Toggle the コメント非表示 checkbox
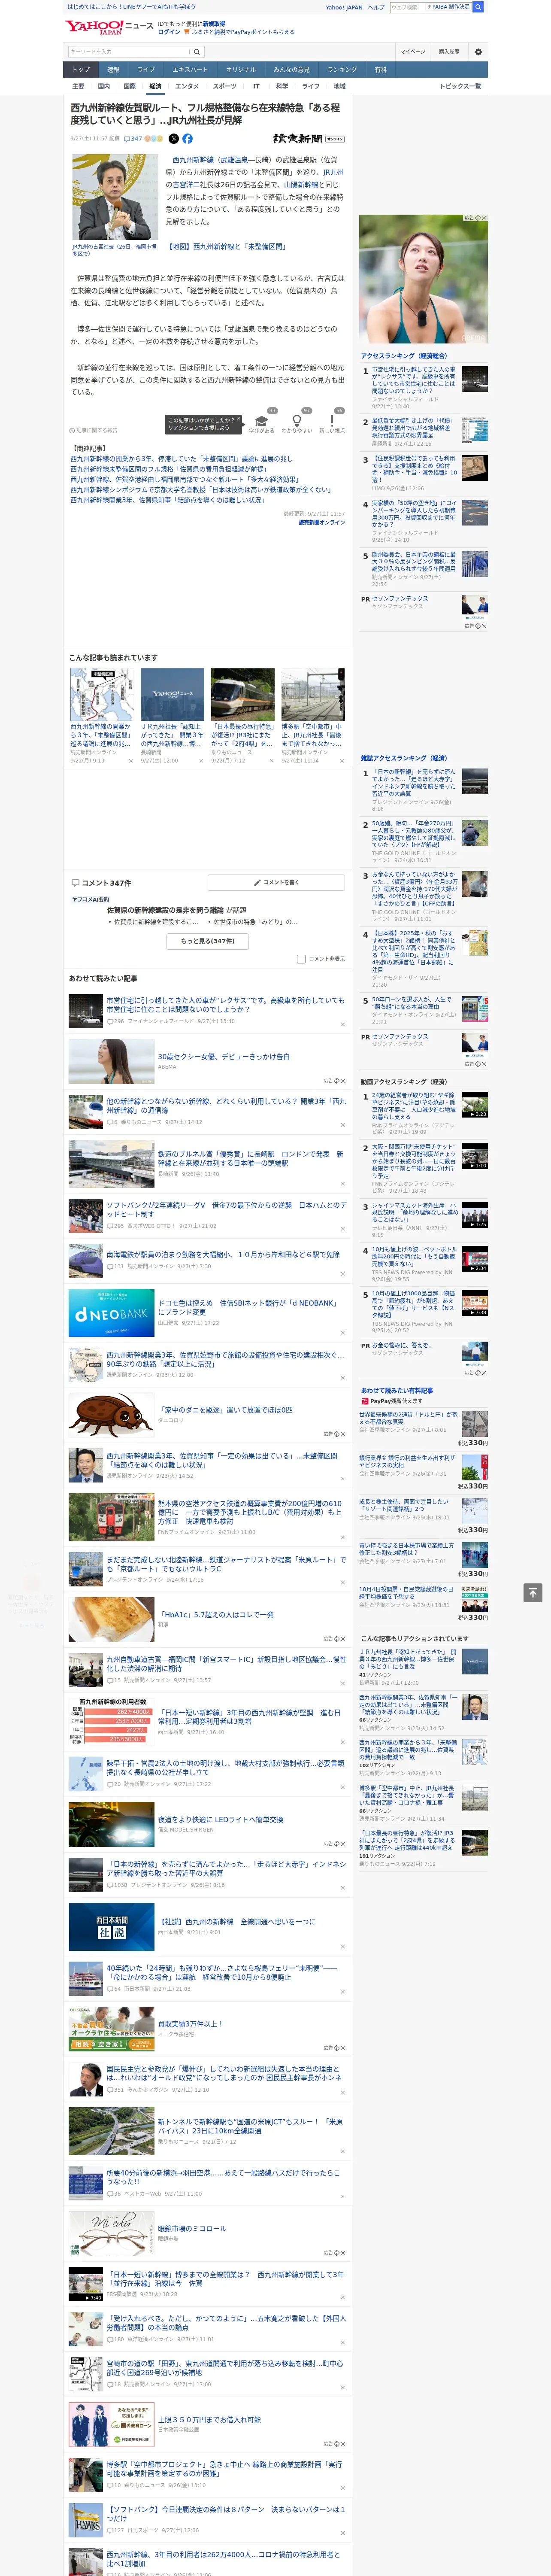 [x=301, y=959]
